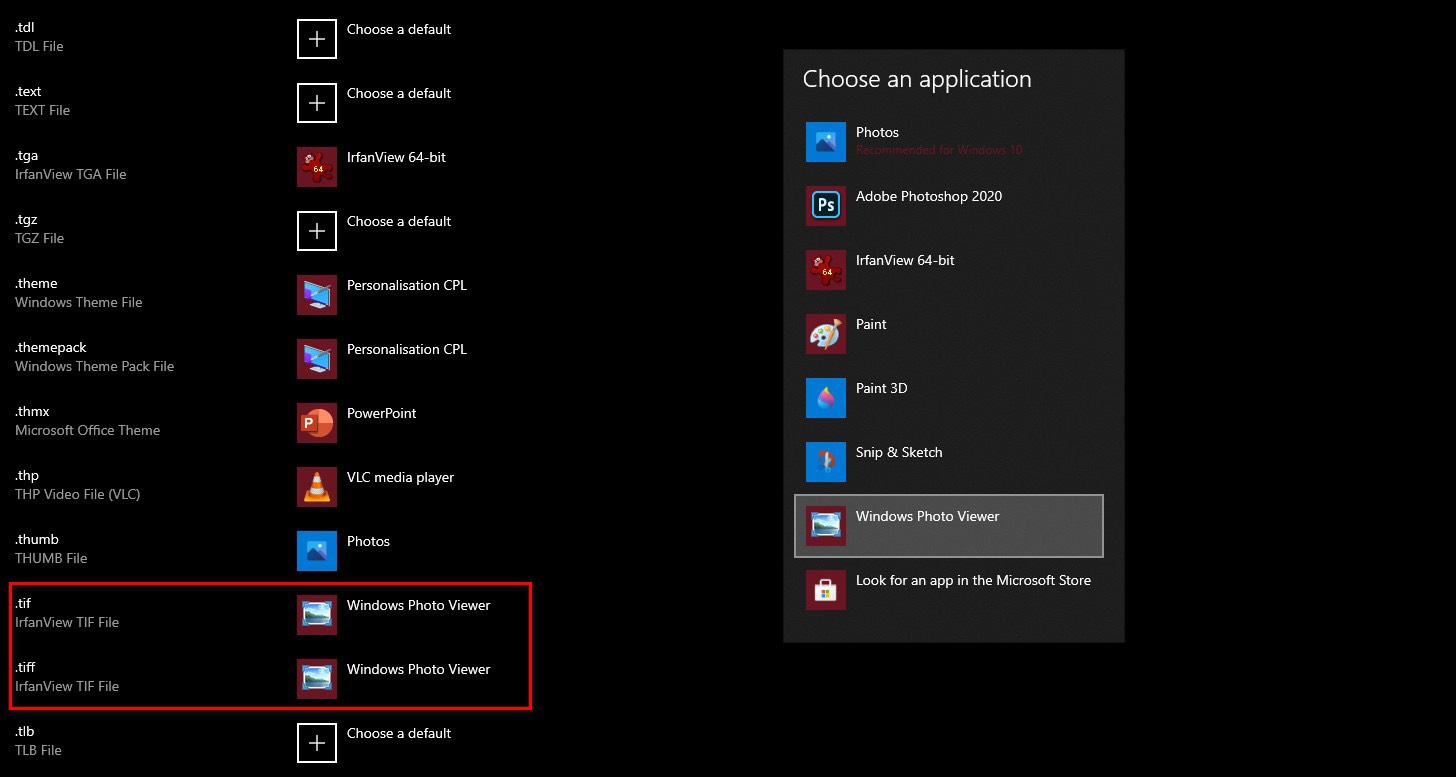This screenshot has width=1456, height=777.
Task: Select IrfanView 64-bit in the application list
Action: pyautogui.click(x=949, y=270)
